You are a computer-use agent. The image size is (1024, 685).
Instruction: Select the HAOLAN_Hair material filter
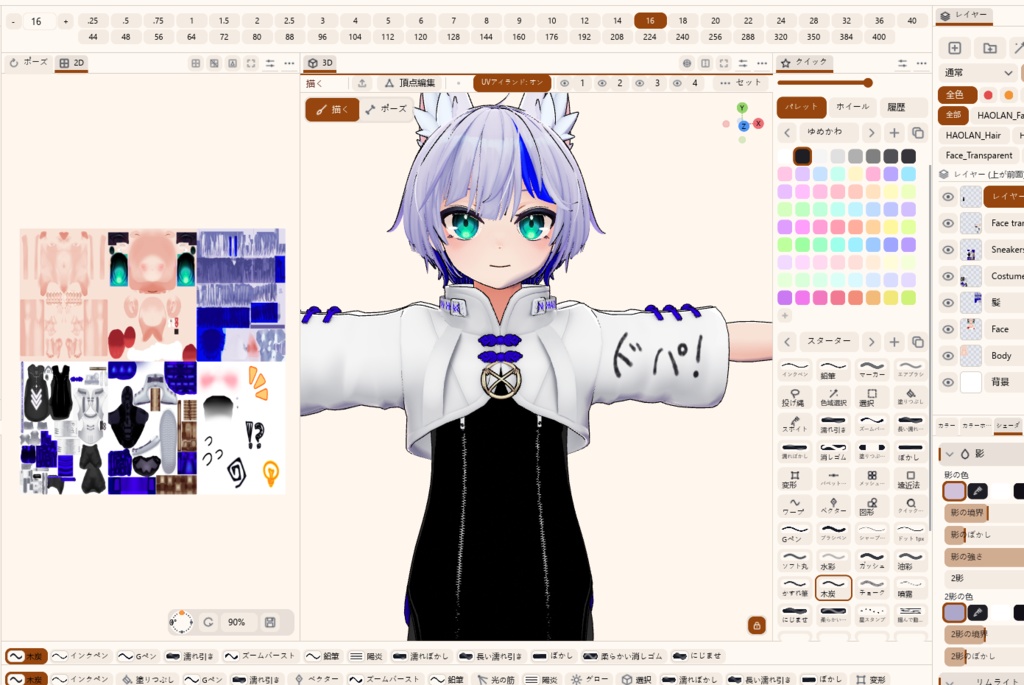[x=973, y=135]
